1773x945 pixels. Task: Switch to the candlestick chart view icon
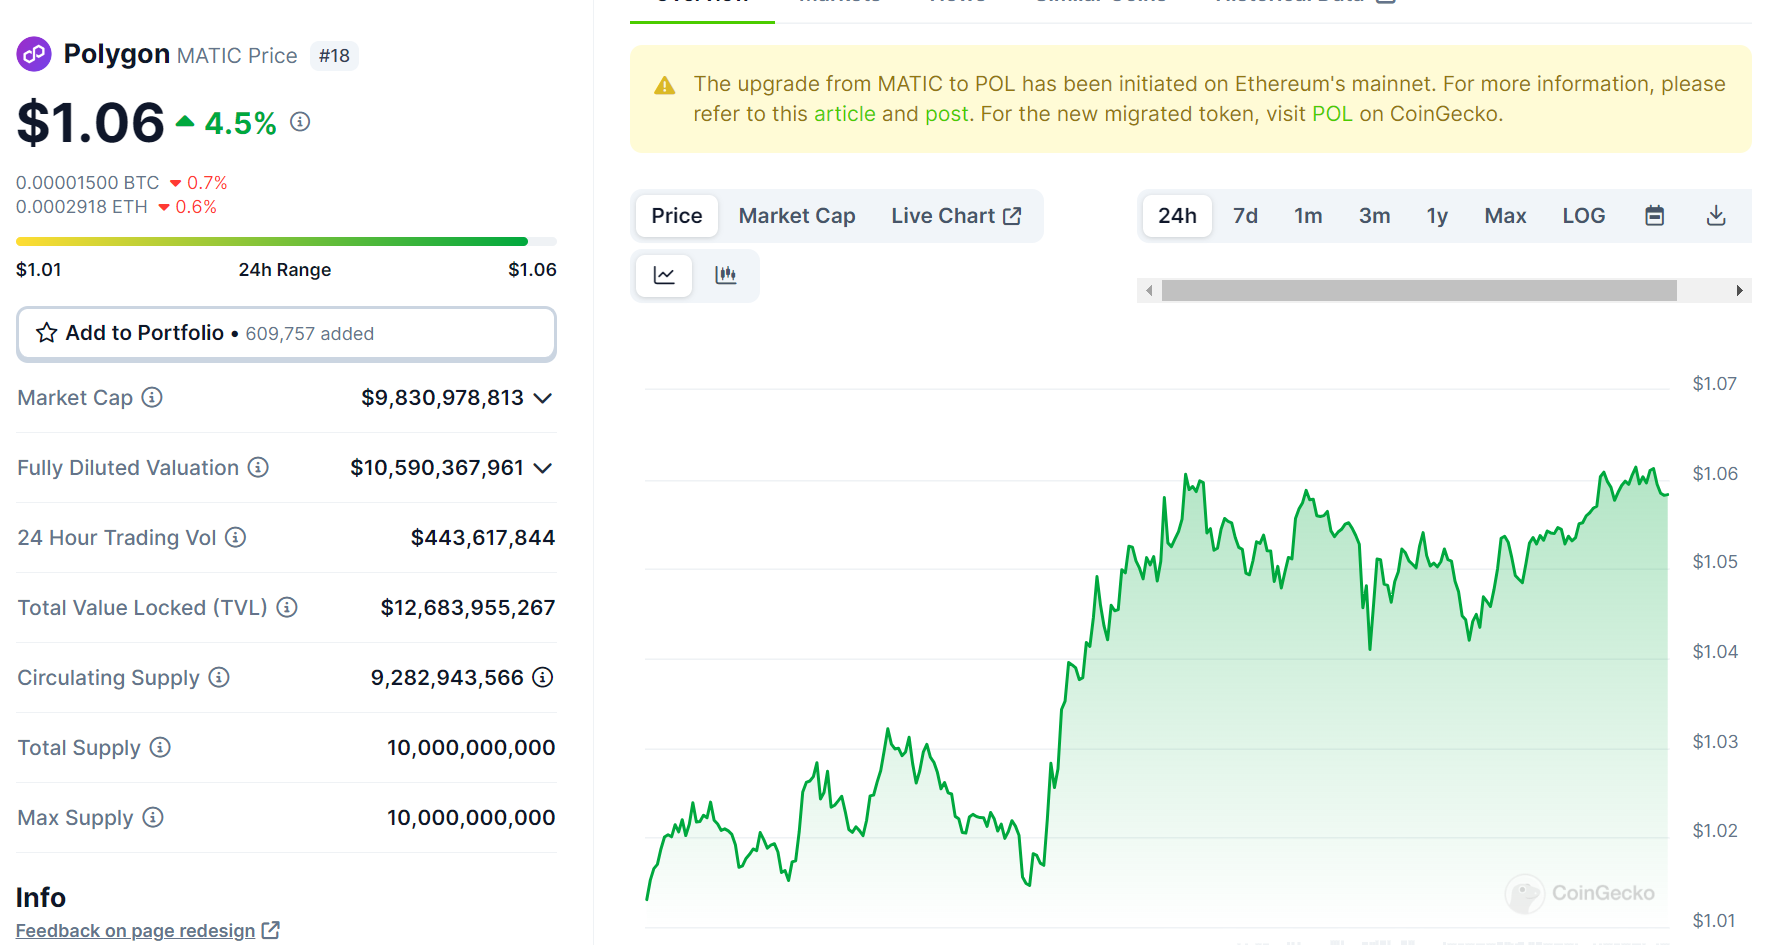click(x=726, y=275)
